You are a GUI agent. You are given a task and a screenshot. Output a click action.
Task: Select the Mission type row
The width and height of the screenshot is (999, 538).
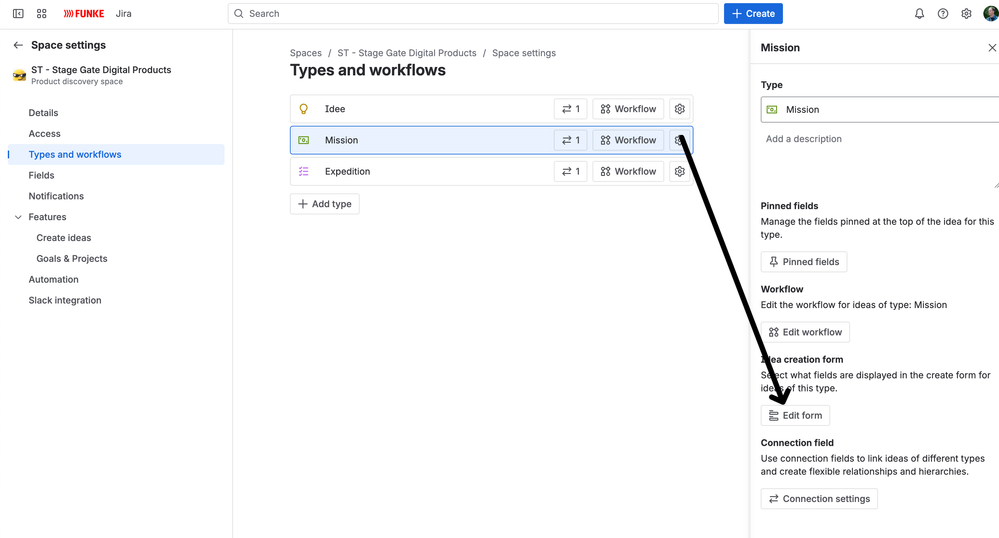click(491, 140)
